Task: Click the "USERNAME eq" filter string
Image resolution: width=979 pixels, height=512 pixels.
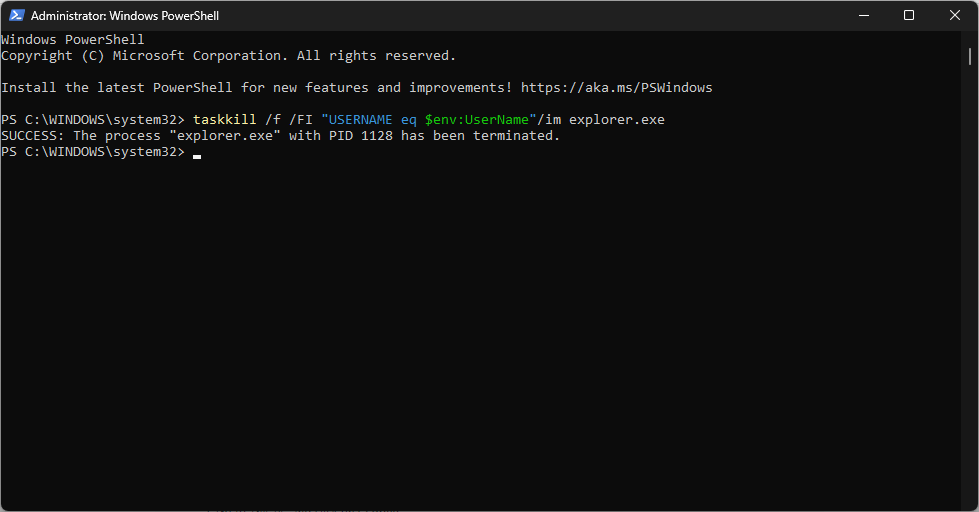Action: click(364, 120)
